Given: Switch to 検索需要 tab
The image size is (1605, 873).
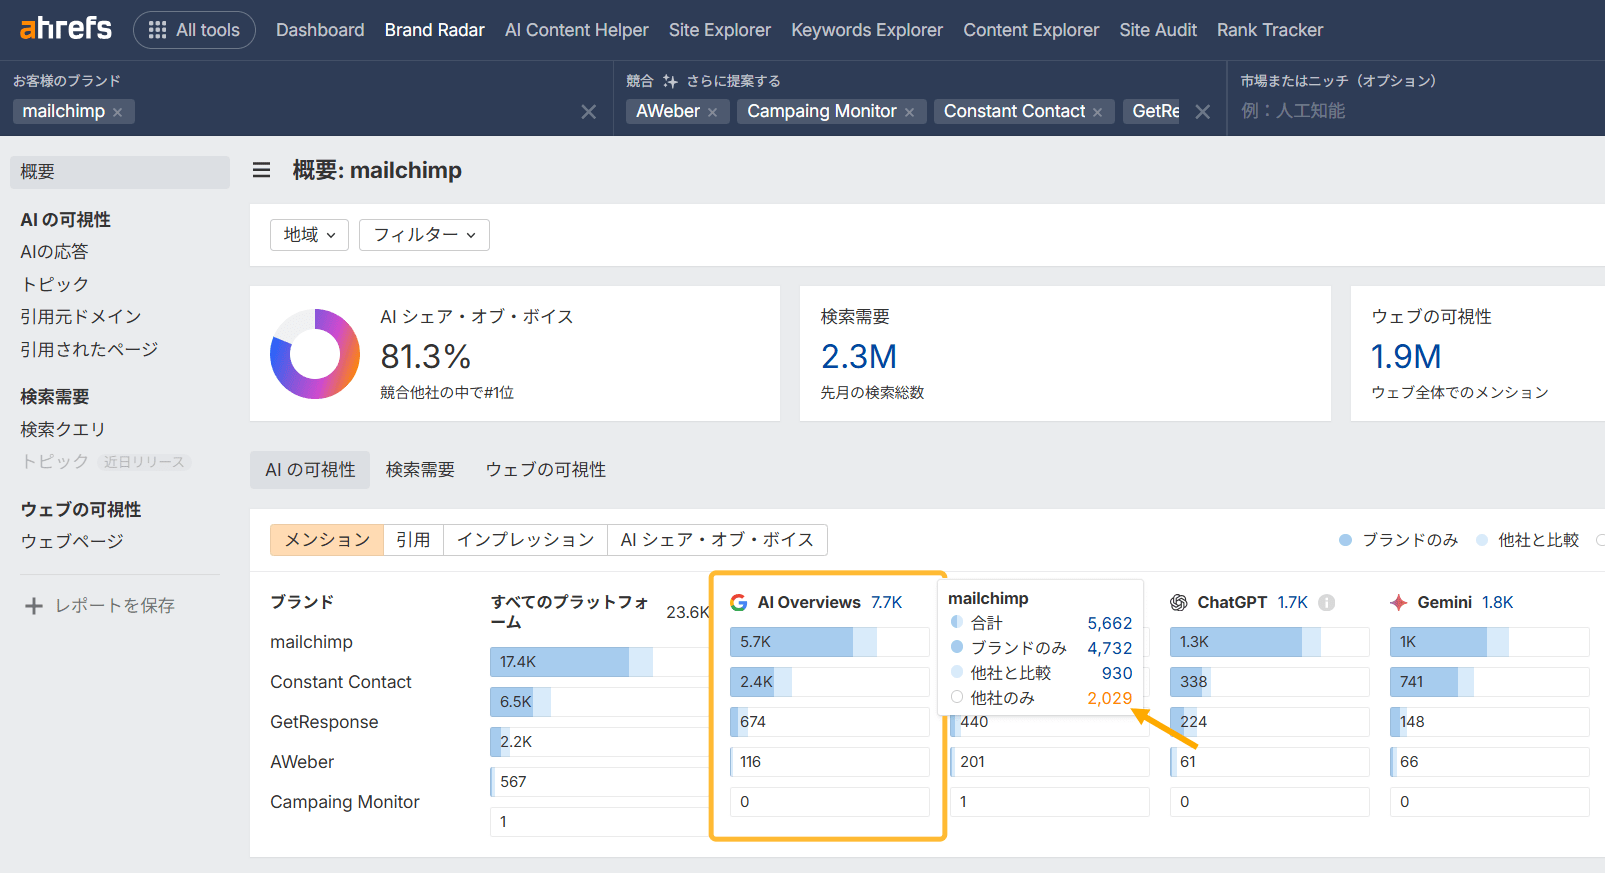Looking at the screenshot, I should 420,470.
